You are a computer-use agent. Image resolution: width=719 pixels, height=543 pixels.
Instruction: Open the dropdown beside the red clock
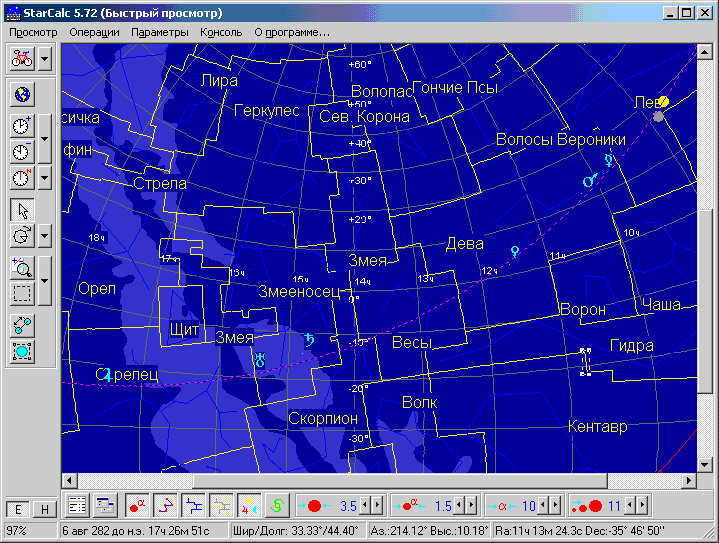click(45, 178)
